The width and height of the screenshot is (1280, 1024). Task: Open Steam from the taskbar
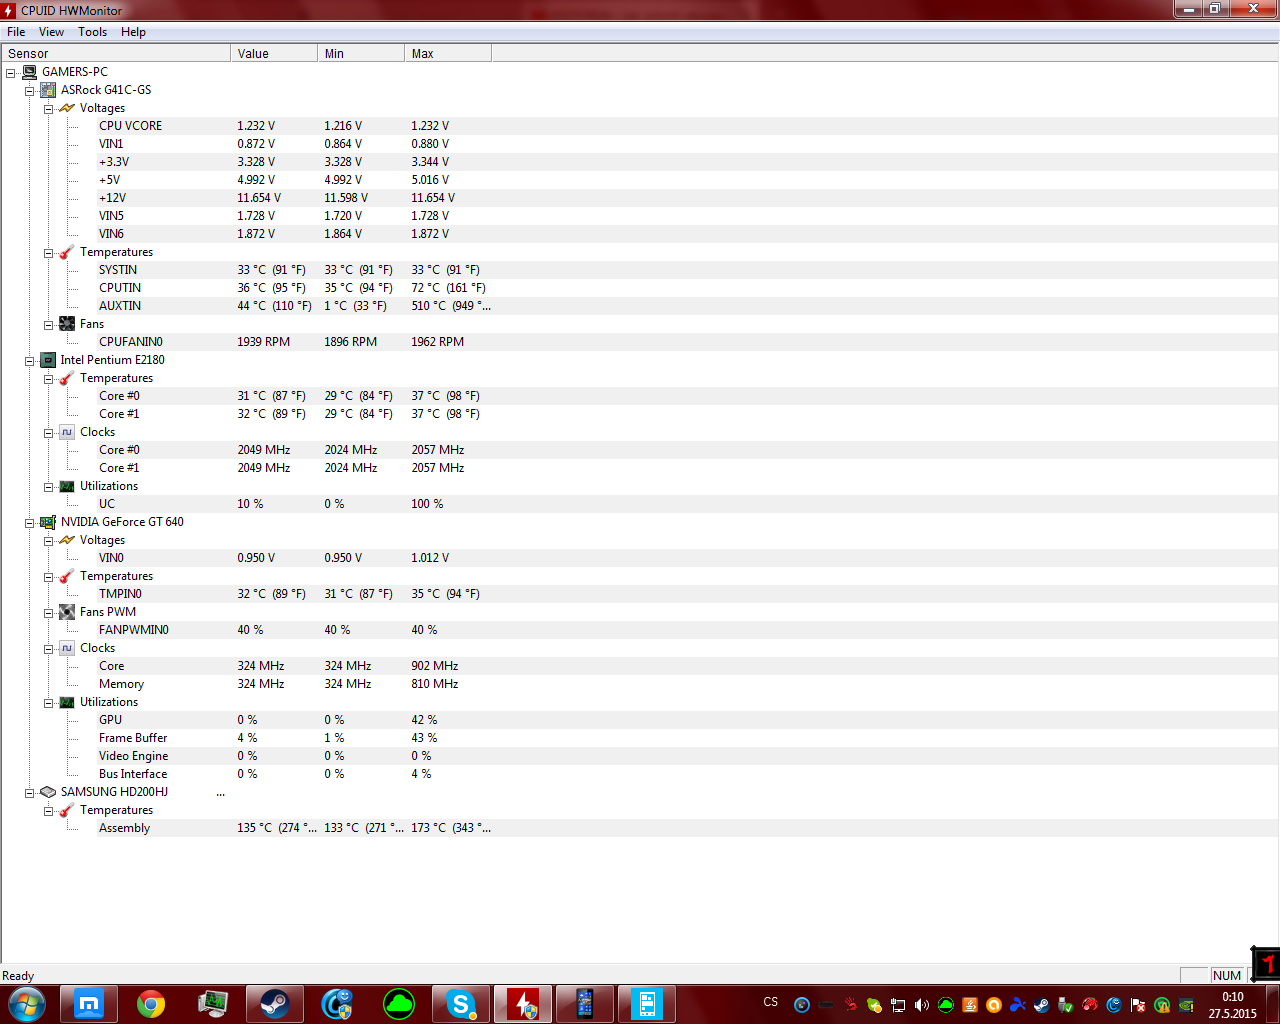(275, 1004)
